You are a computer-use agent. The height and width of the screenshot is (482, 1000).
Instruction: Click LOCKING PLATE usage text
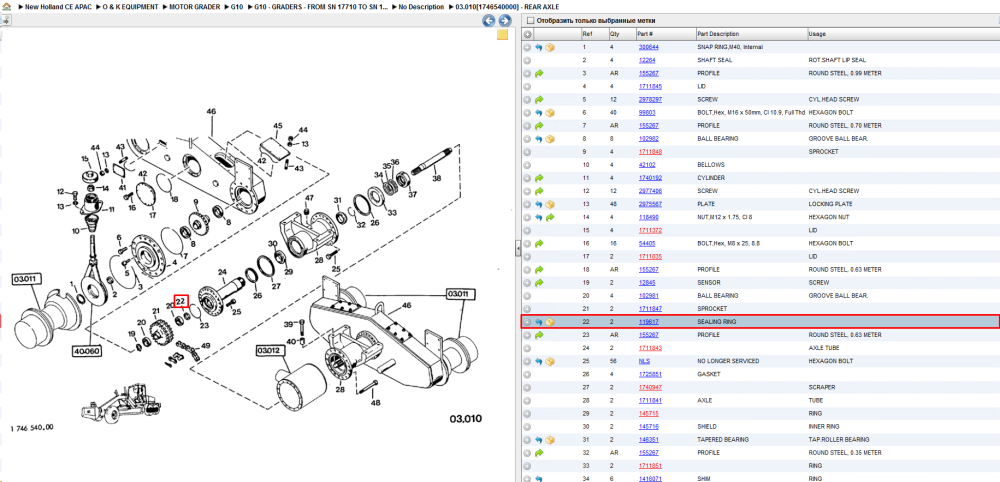pyautogui.click(x=830, y=204)
